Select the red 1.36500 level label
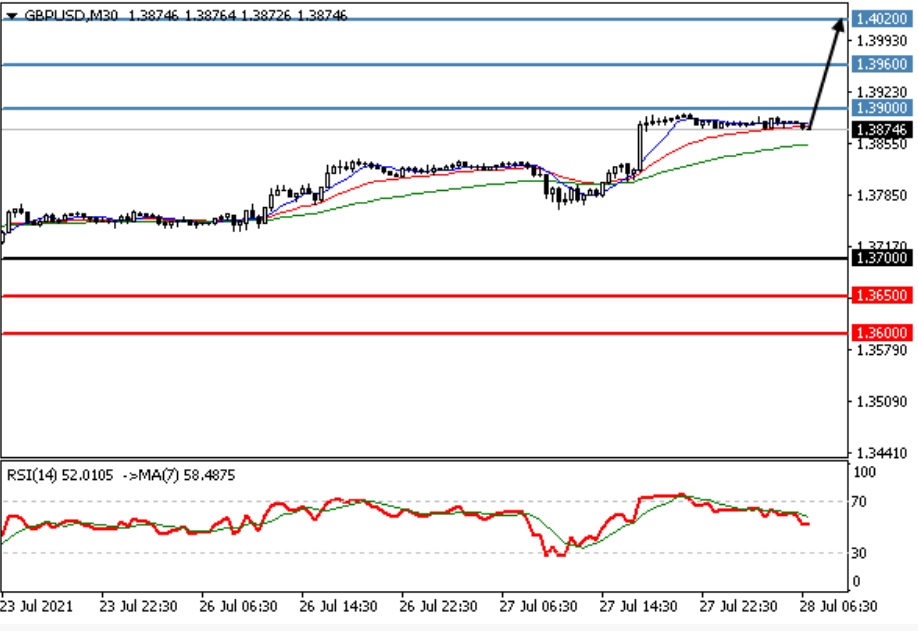918x631 pixels. pyautogui.click(x=882, y=296)
